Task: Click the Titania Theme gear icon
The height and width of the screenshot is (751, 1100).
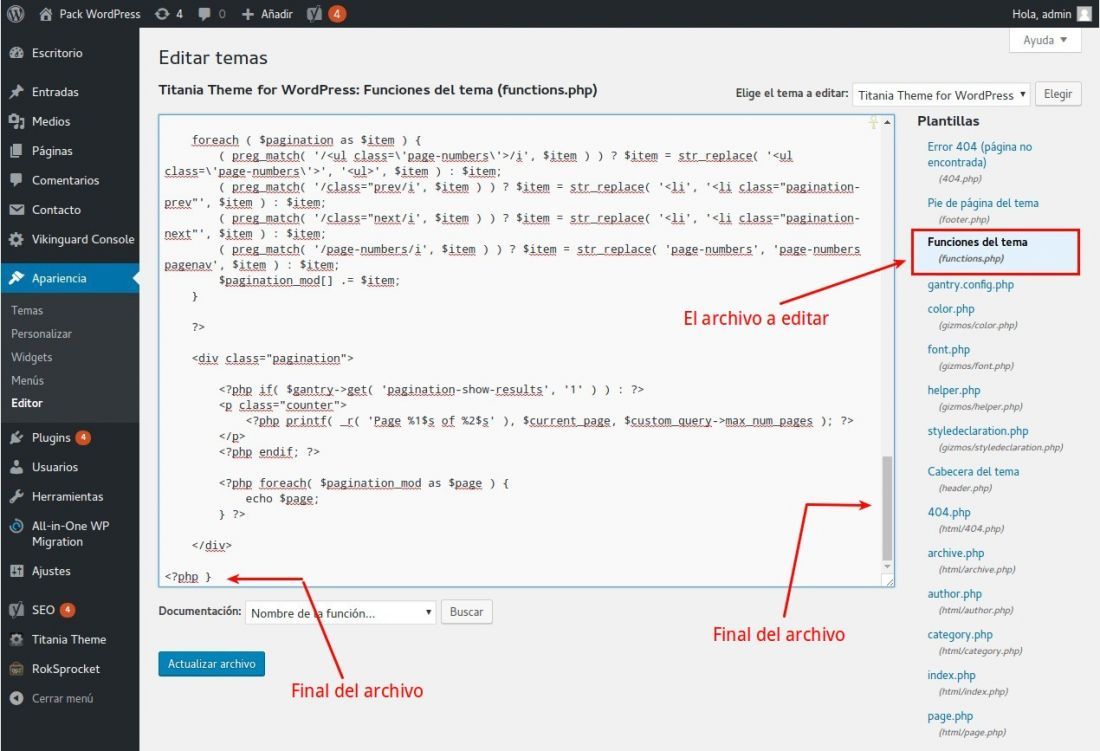Action: tap(17, 640)
